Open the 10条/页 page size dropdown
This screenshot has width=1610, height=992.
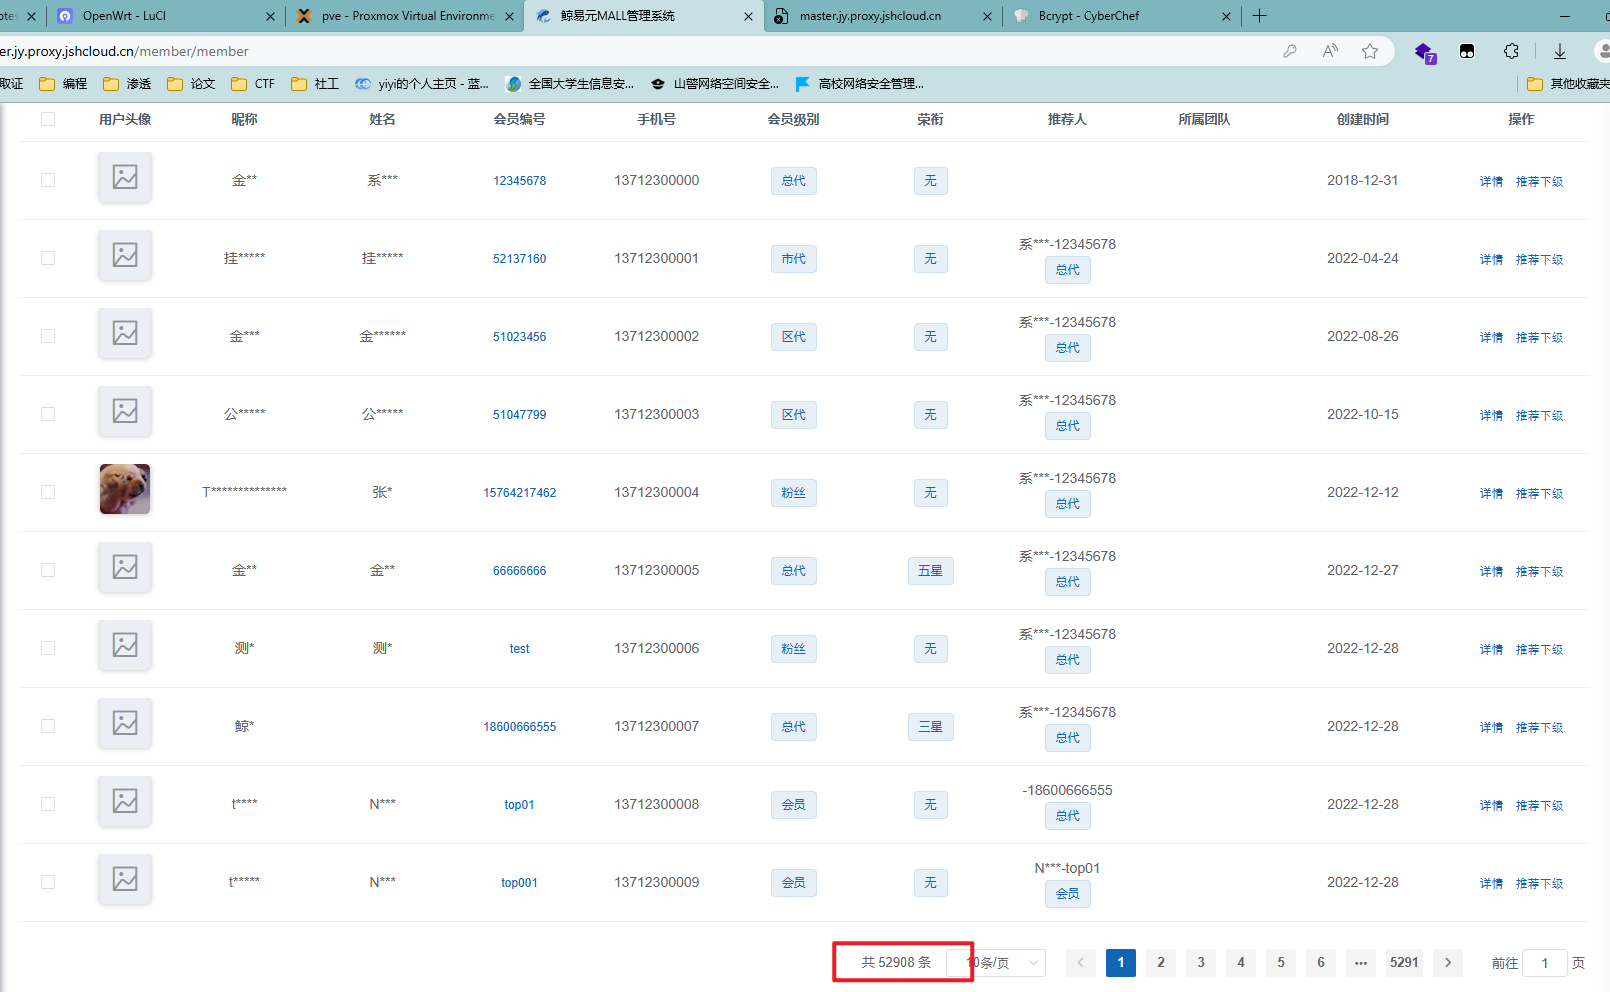996,963
